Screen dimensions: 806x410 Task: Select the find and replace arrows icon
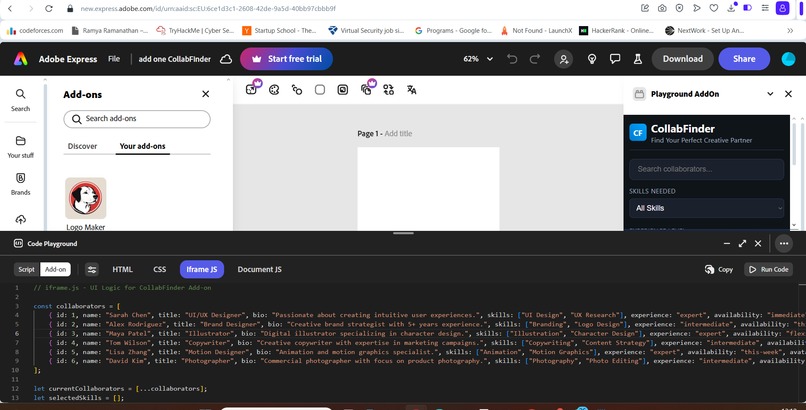[x=389, y=90]
